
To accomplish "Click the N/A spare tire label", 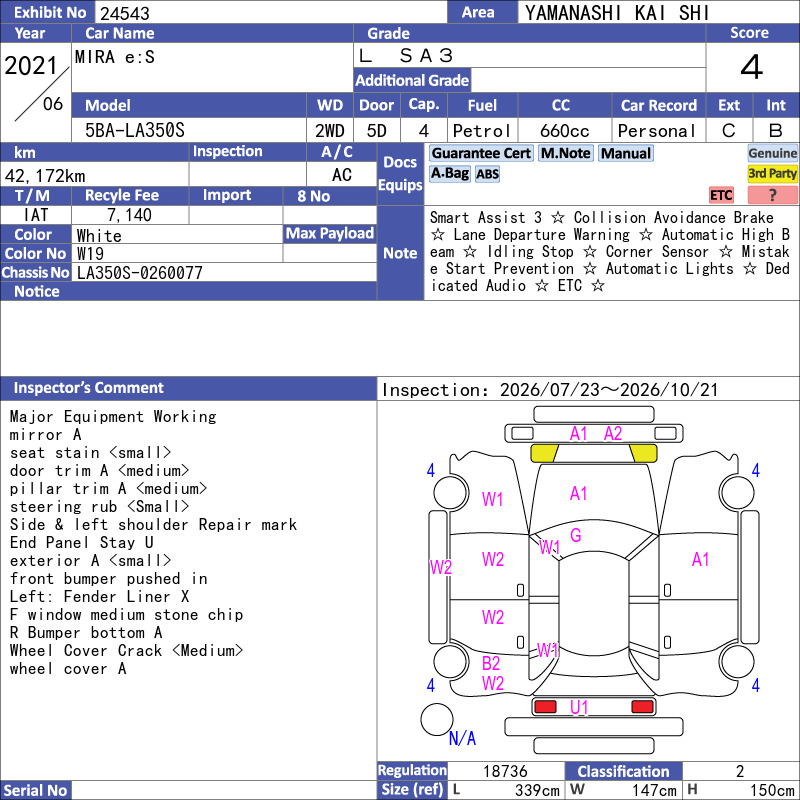I will coord(462,738).
